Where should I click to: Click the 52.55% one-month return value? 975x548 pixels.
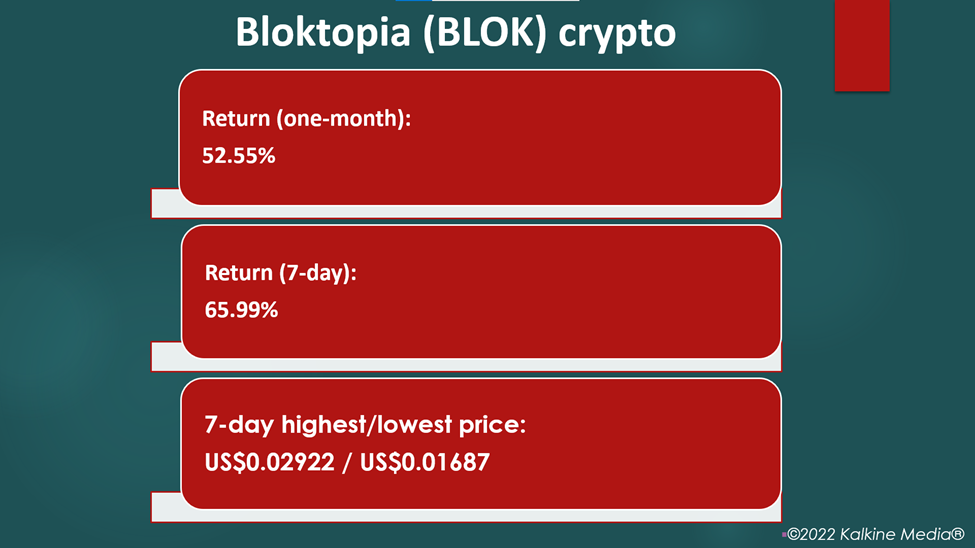coord(239,156)
